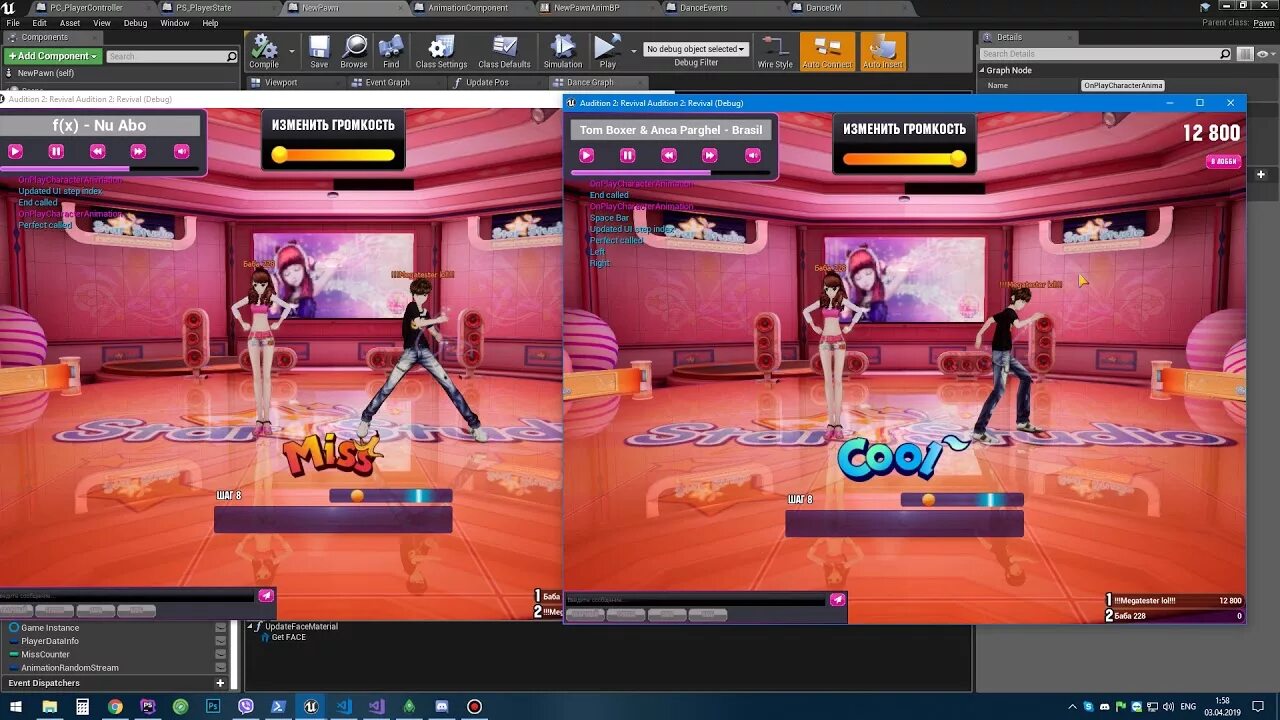Click Search Components field

point(171,56)
